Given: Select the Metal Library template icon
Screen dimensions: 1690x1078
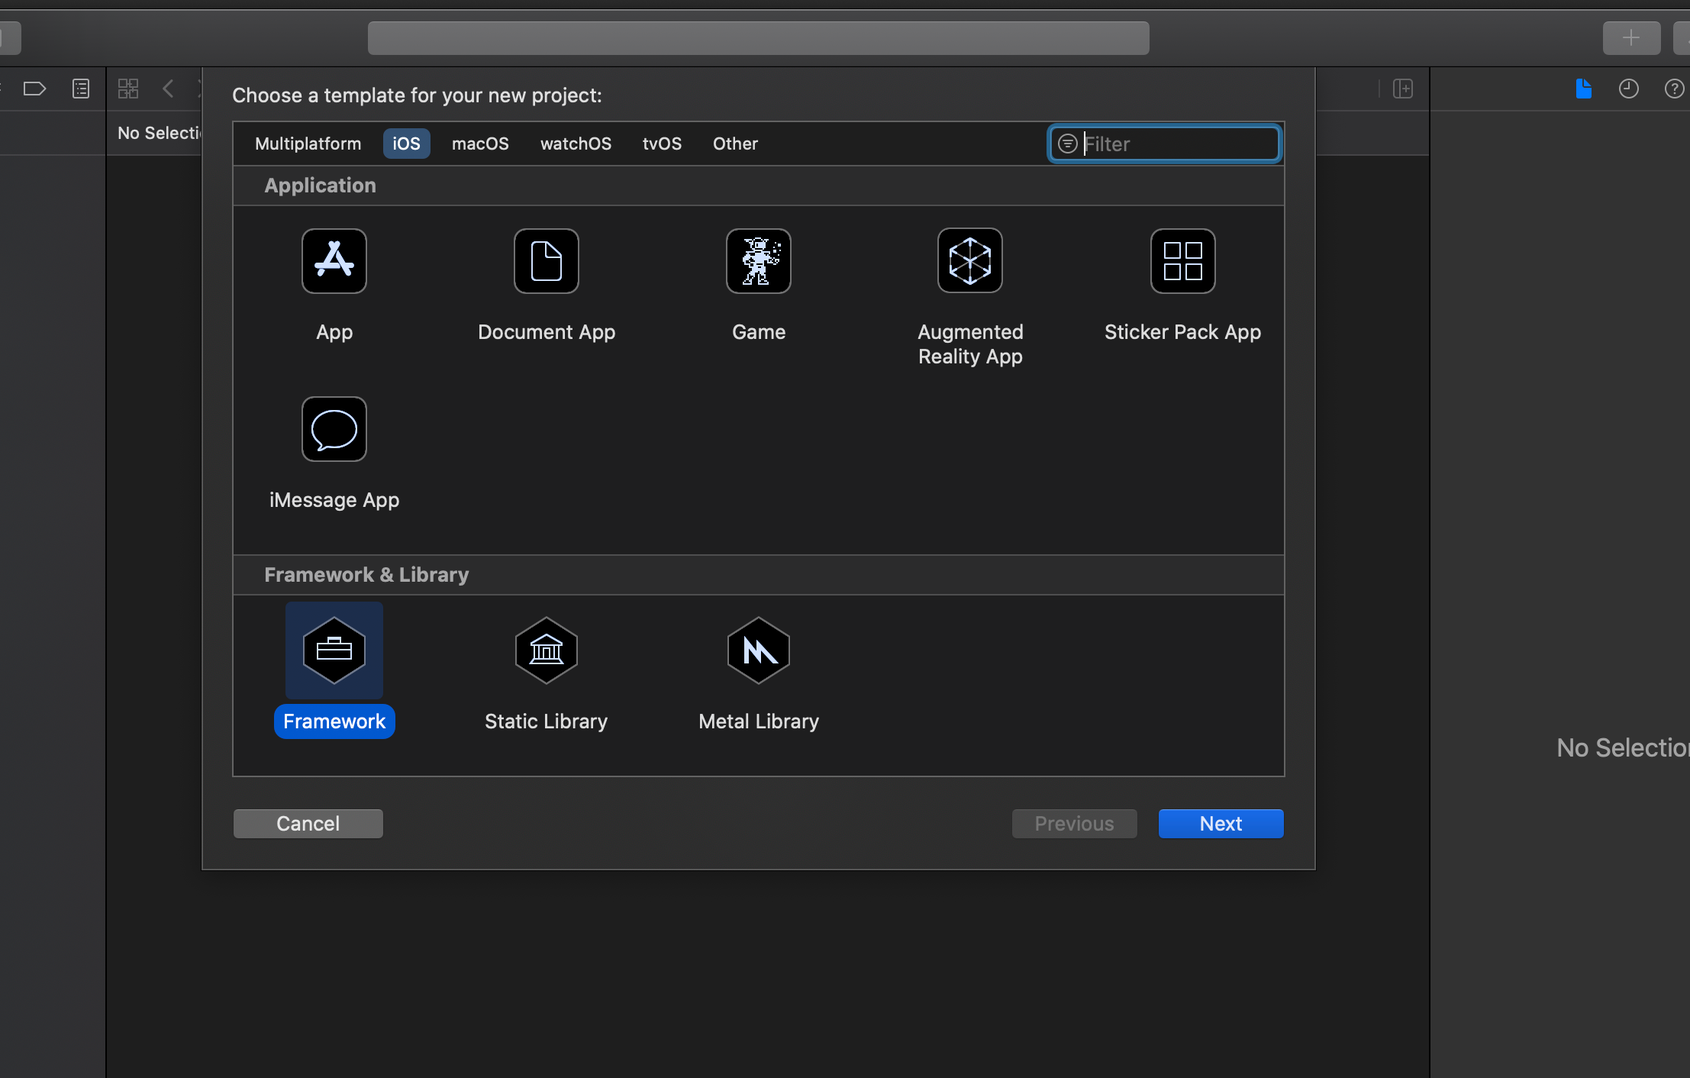Looking at the screenshot, I should [x=758, y=650].
